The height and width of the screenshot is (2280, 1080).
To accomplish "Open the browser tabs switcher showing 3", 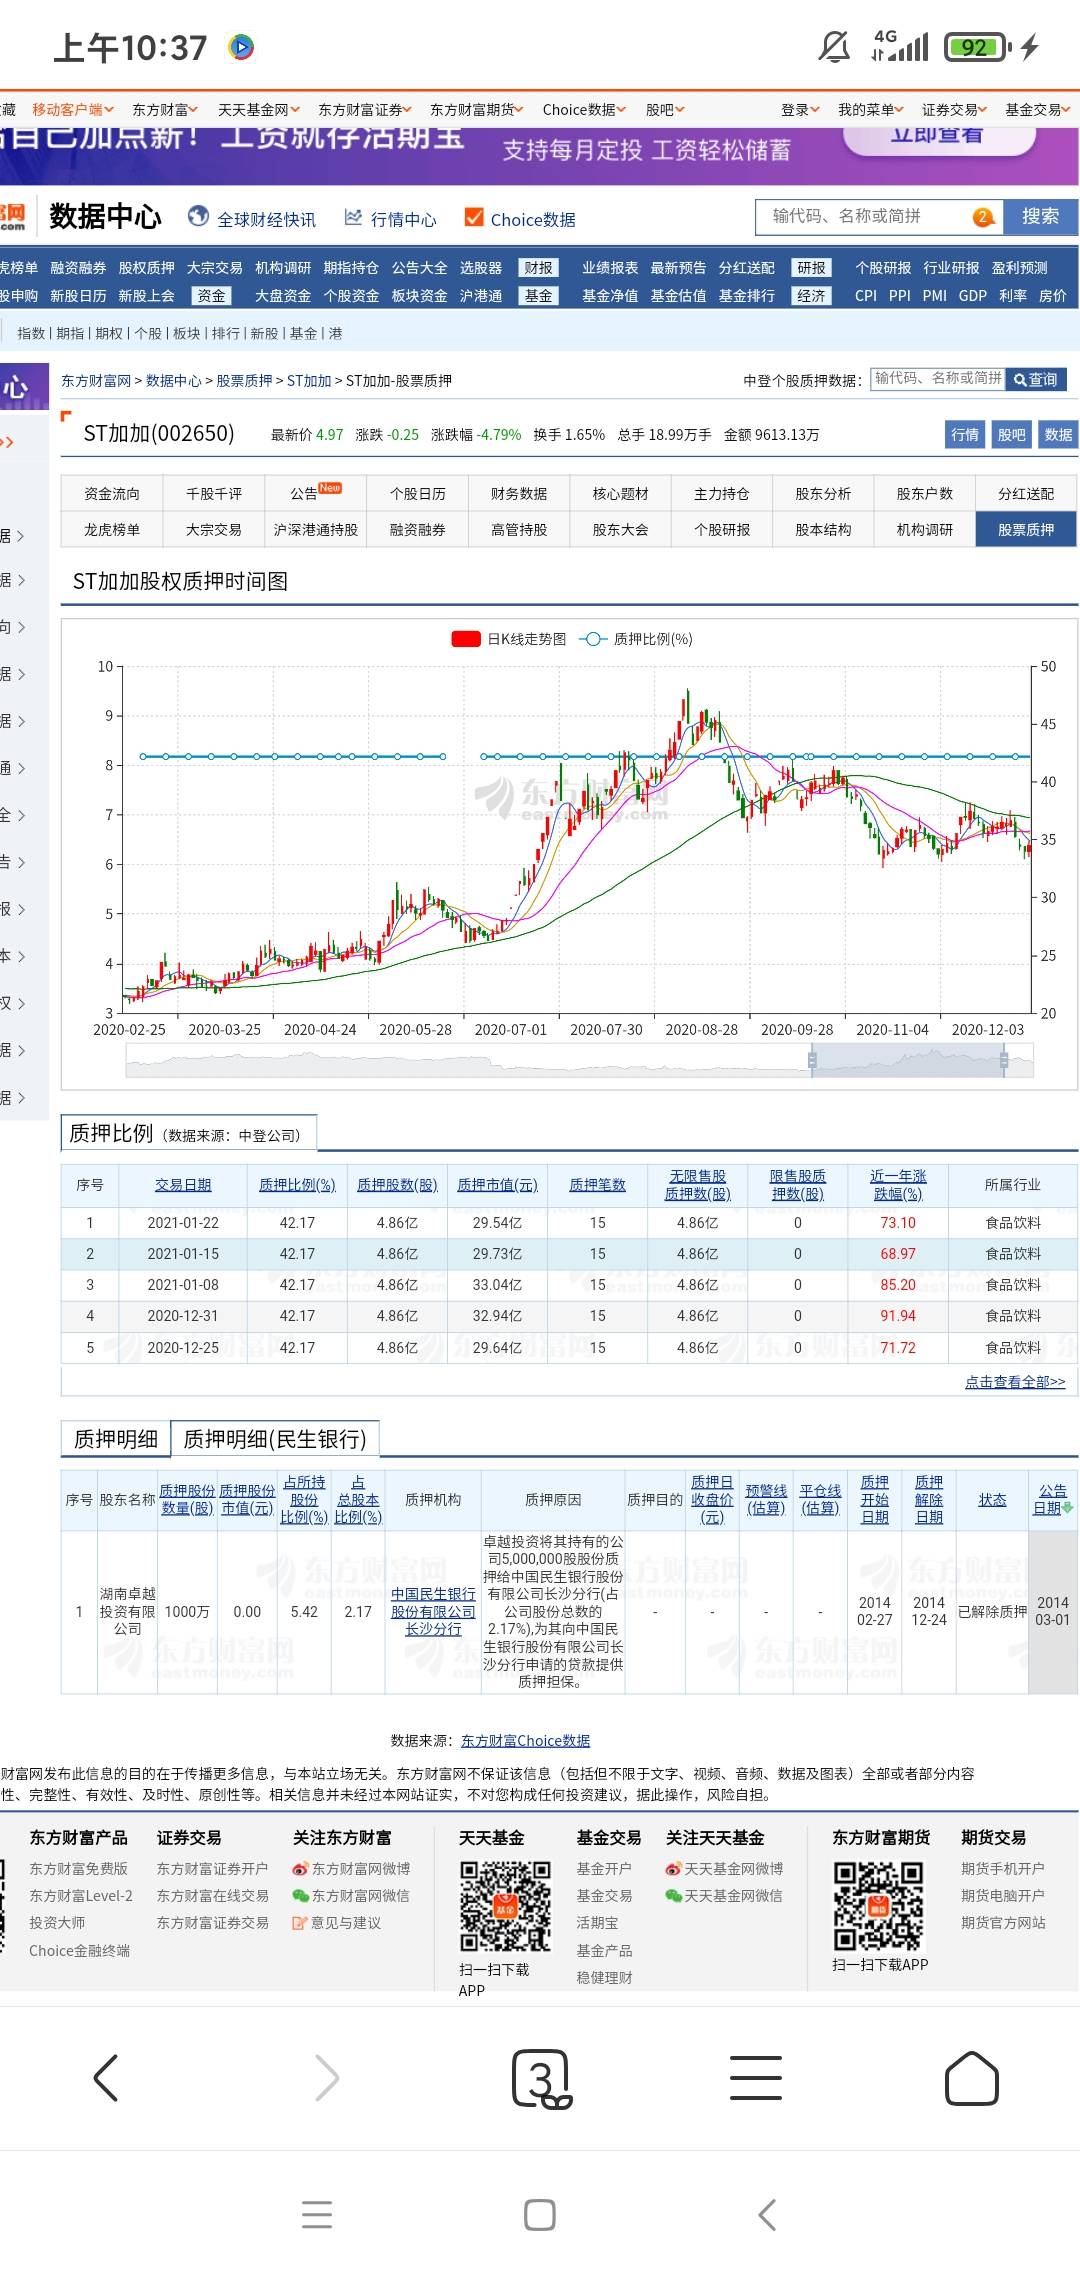I will coord(541,2079).
